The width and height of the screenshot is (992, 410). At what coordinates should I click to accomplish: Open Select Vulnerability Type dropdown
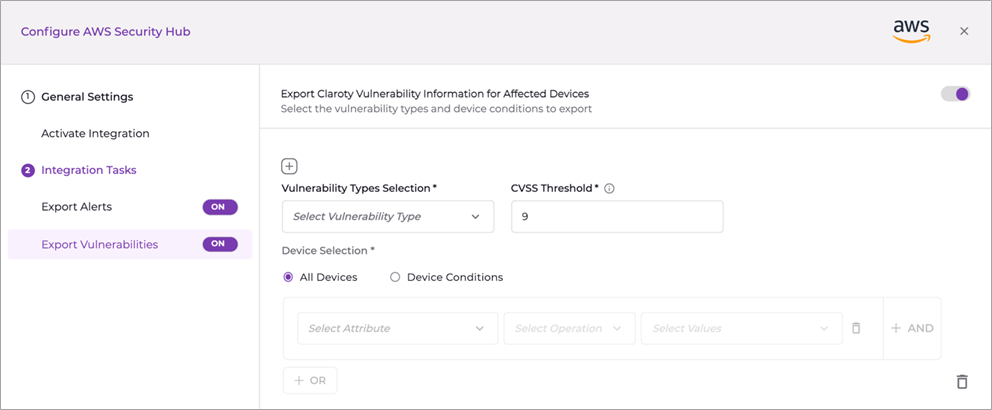click(x=388, y=216)
